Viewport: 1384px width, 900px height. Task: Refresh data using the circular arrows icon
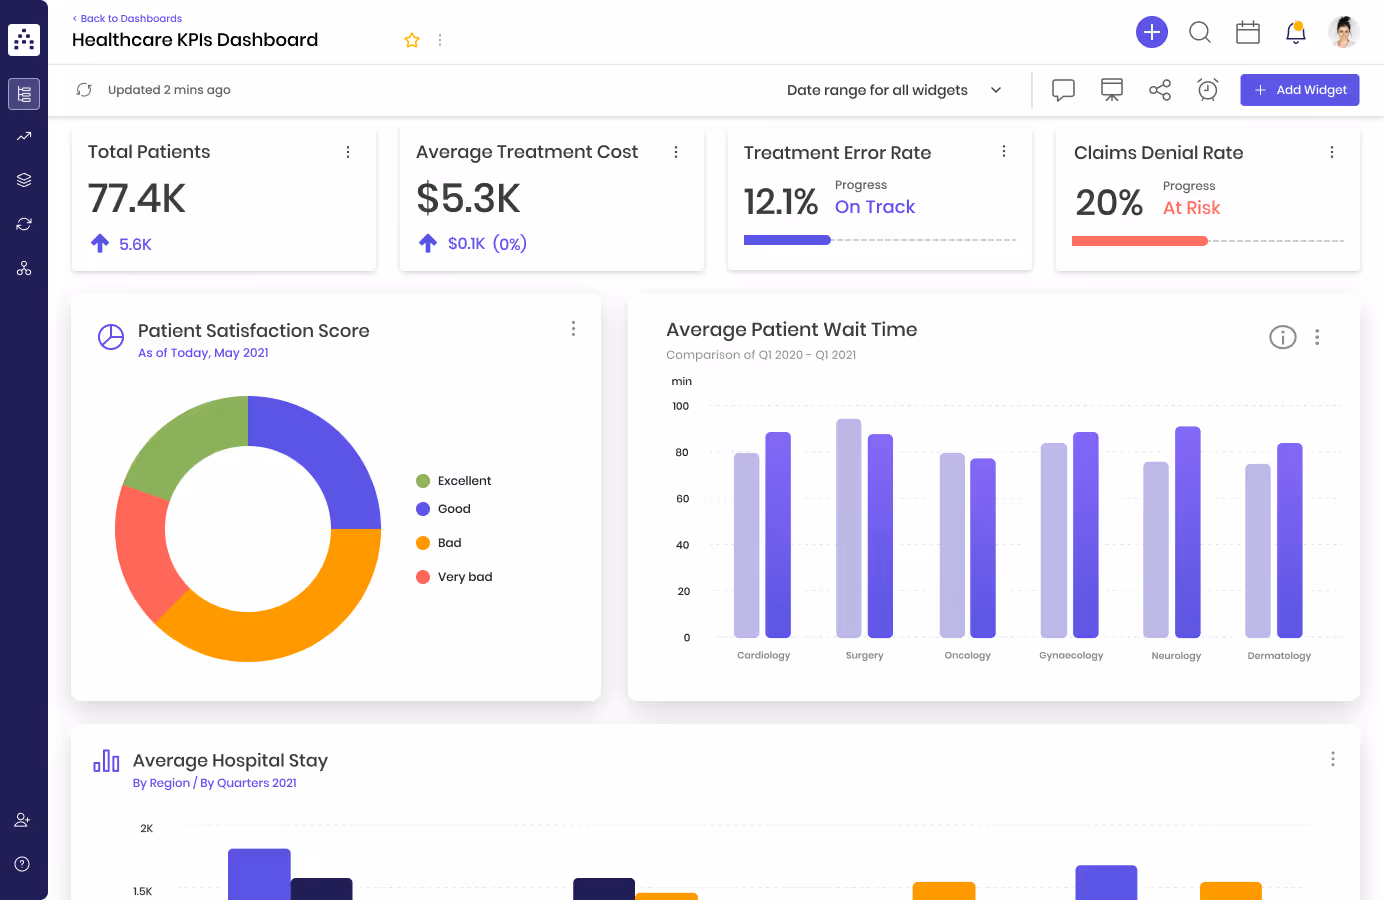84,89
